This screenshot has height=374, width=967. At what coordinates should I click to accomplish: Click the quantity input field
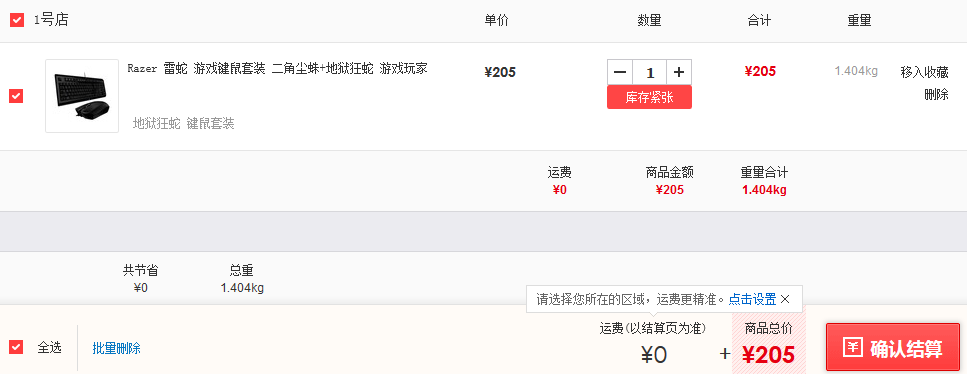coord(649,72)
